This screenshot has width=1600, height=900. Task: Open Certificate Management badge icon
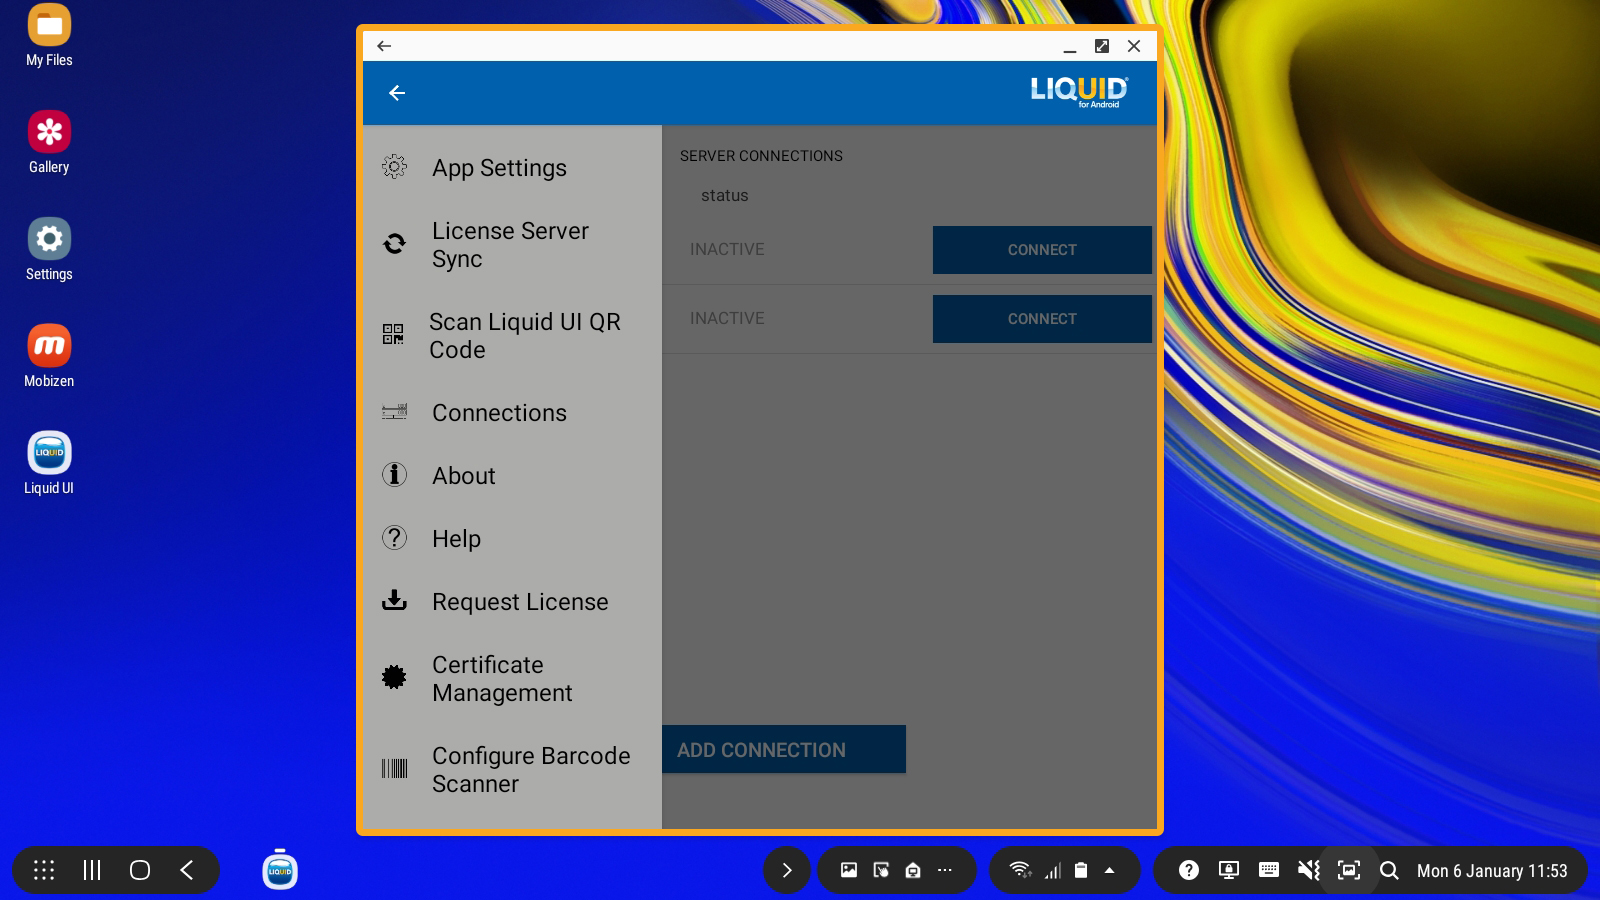pos(395,678)
